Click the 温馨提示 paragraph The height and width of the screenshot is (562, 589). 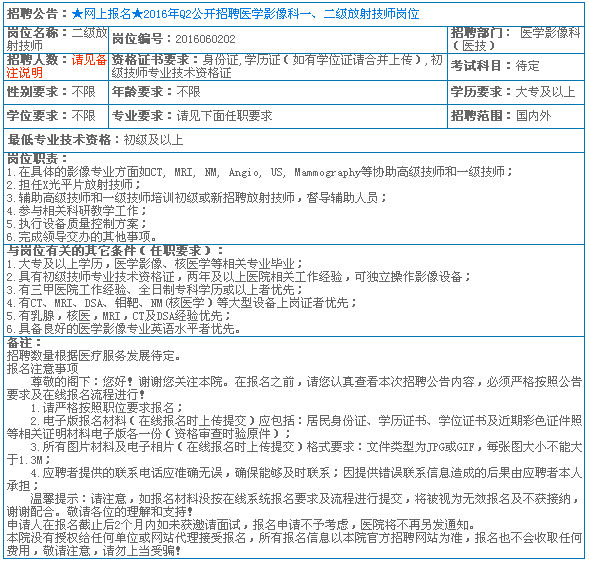294,505
